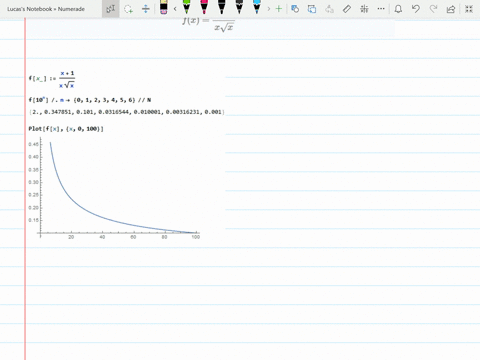This screenshot has width=480, height=360.
Task: Pick the second dark pen
Action: (x=239, y=7)
